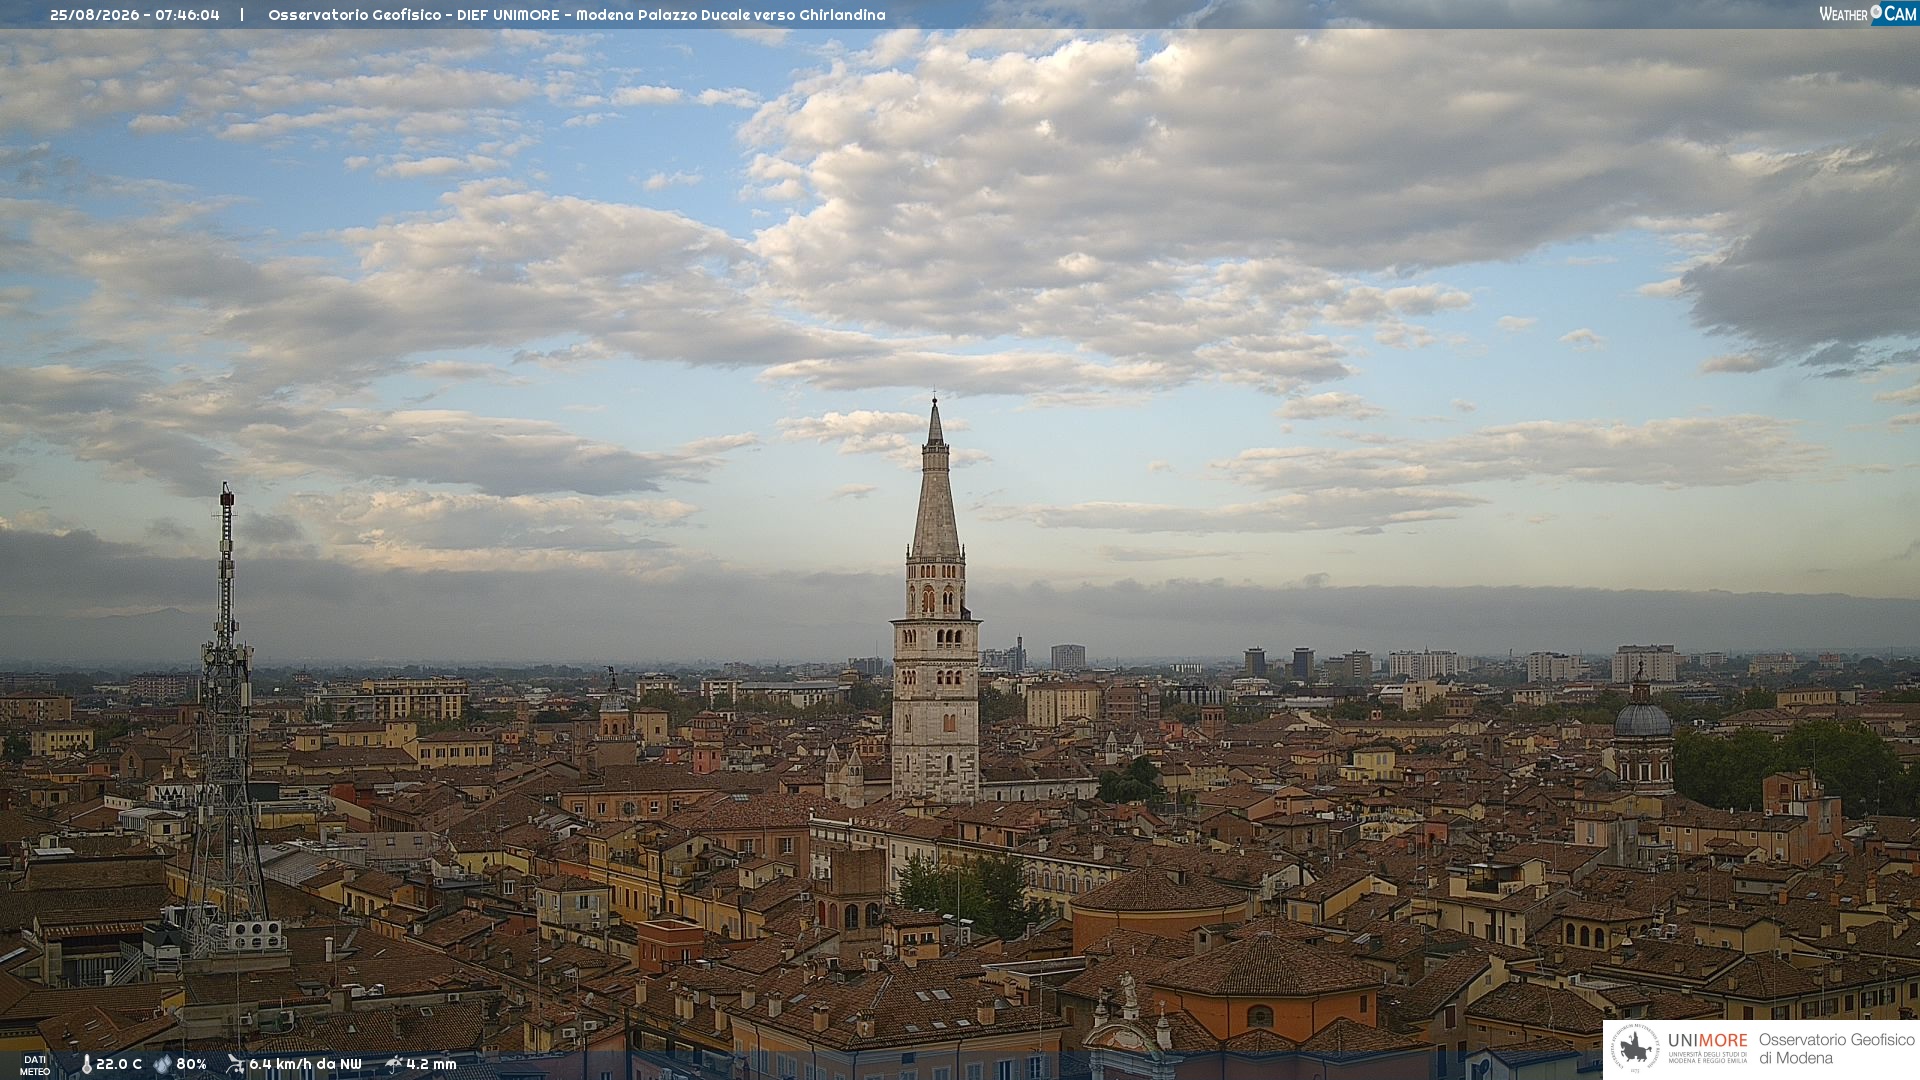Click the UNIMORE horseman seal emblem
The height and width of the screenshot is (1080, 1920).
1636,1049
